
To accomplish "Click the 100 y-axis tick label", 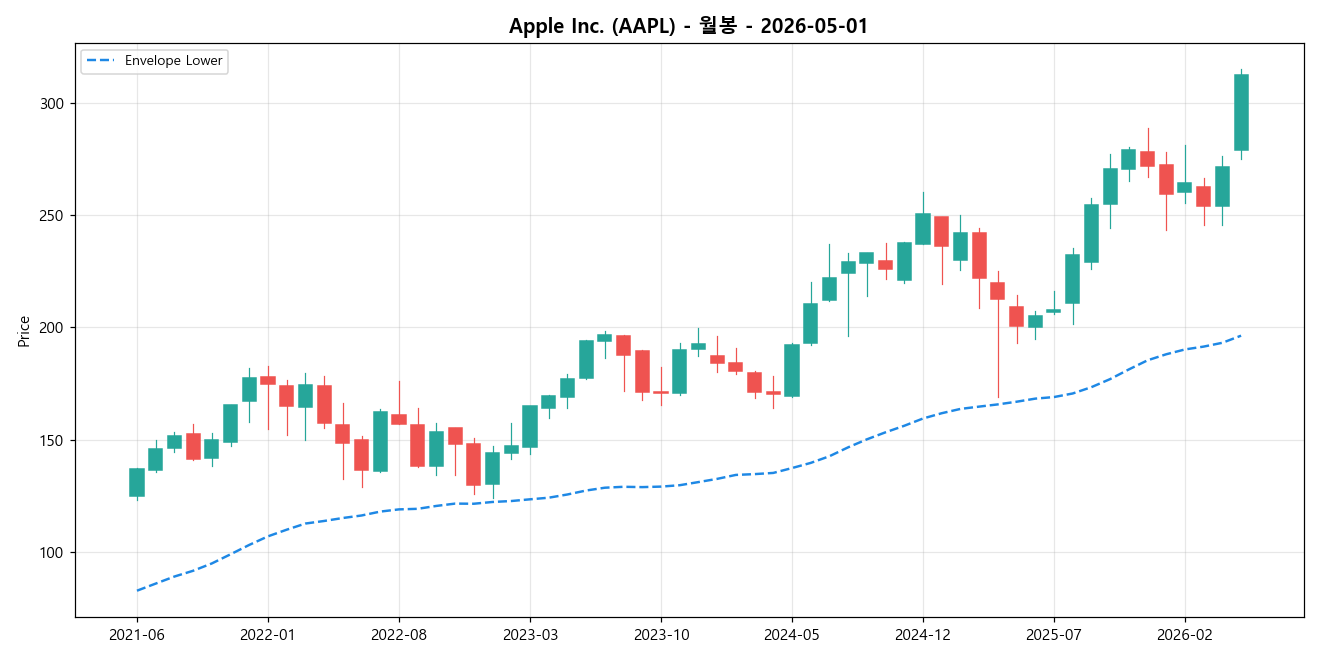I will click(x=54, y=553).
